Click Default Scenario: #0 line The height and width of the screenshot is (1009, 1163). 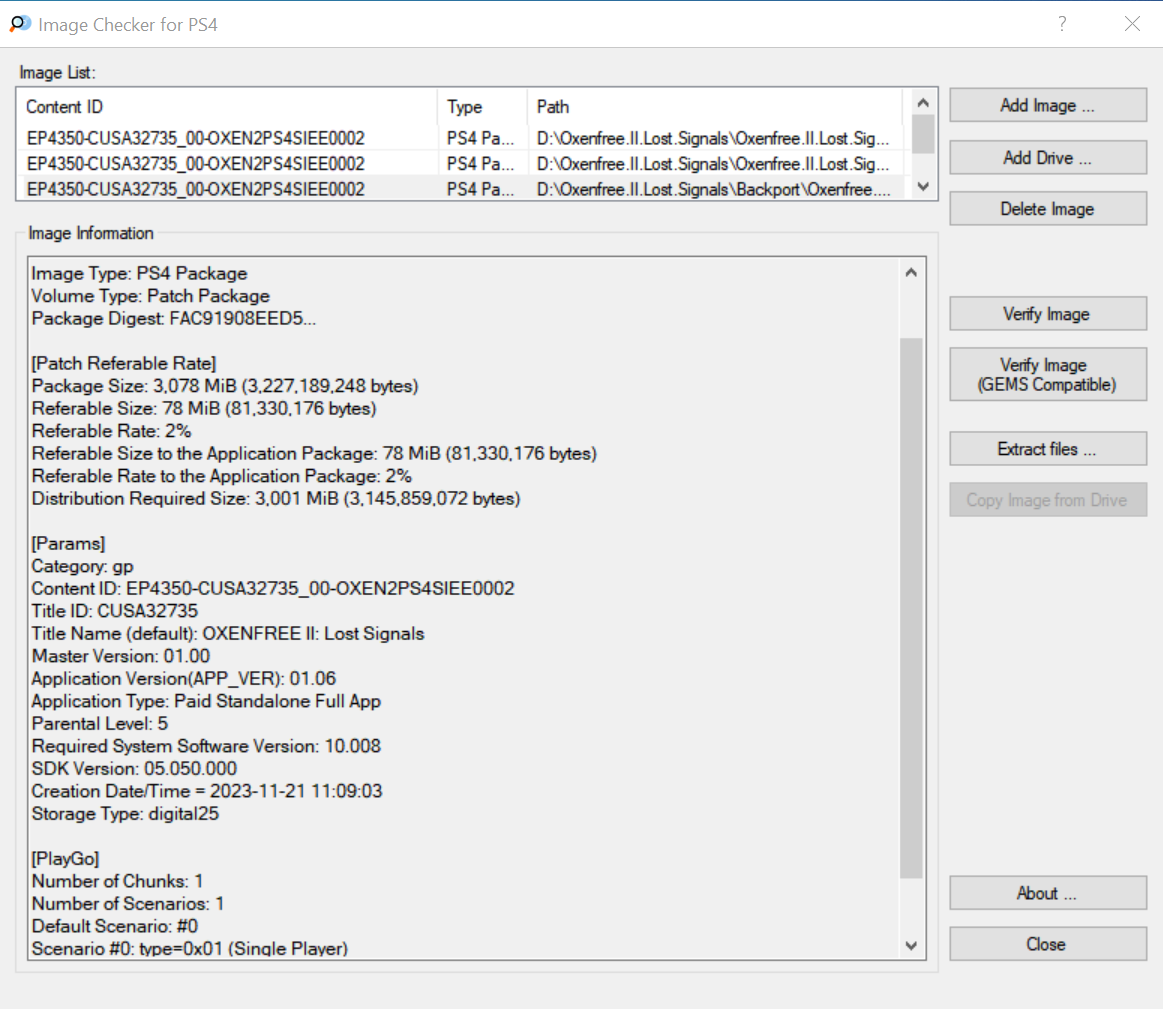pyautogui.click(x=115, y=926)
